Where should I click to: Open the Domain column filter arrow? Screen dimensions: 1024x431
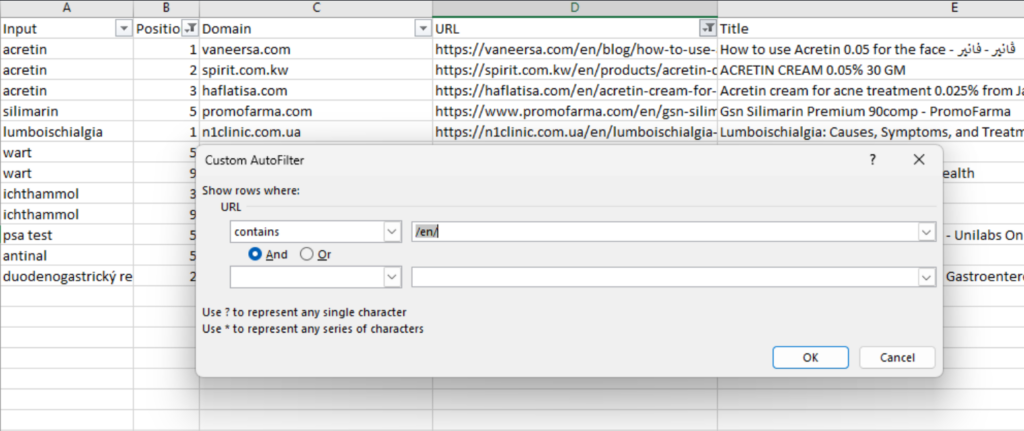[422, 30]
